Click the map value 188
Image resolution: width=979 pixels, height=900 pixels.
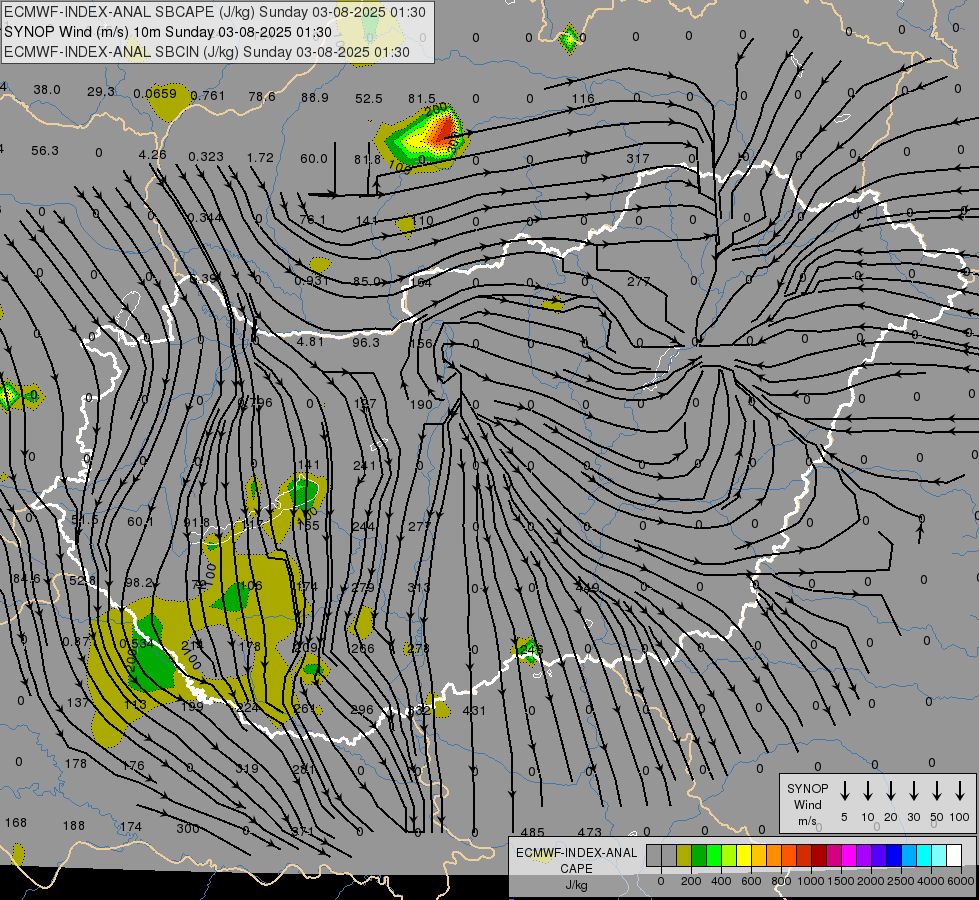pos(74,825)
